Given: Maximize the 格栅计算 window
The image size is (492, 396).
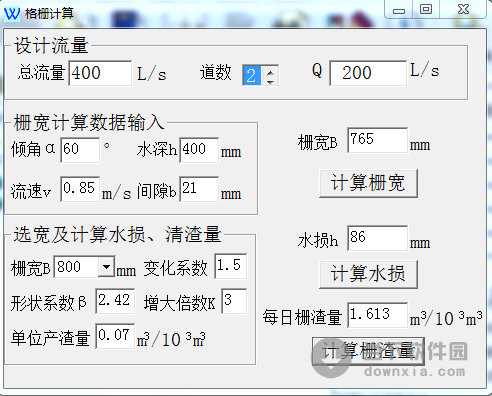Looking at the screenshot, I should tap(426, 9).
